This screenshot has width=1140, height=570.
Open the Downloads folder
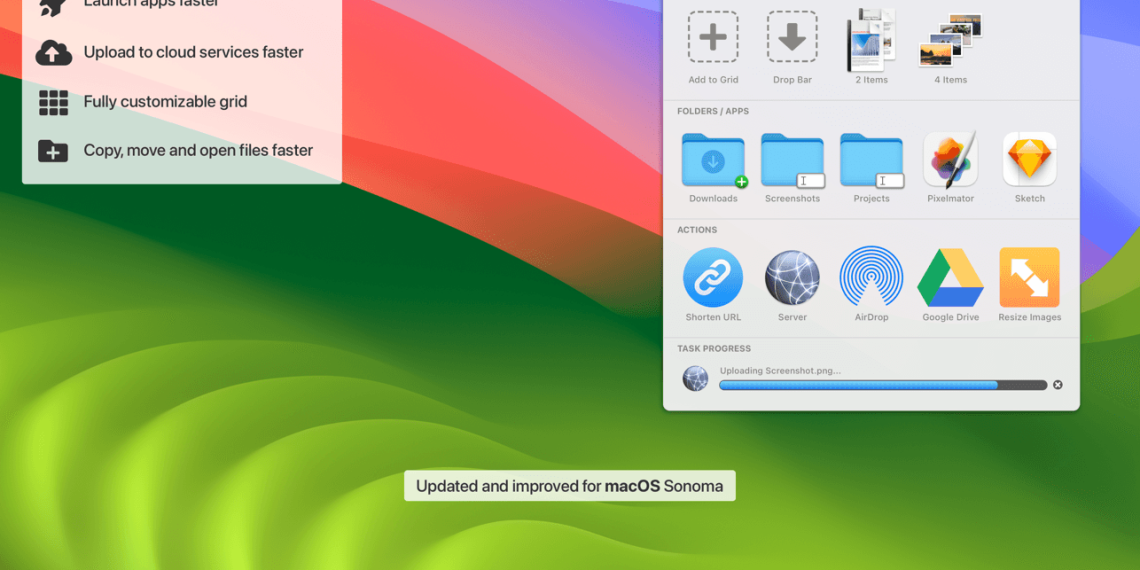pos(713,160)
